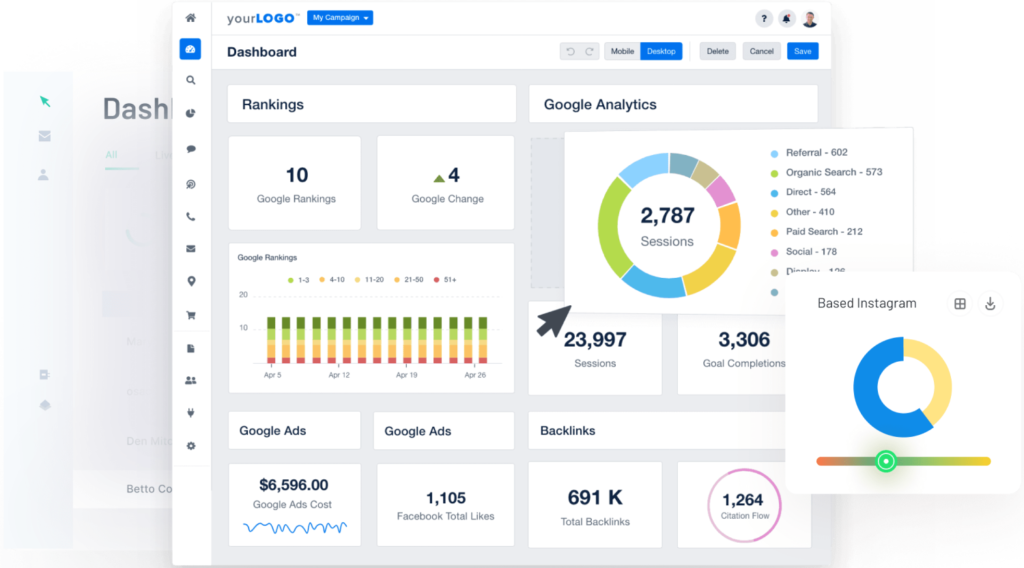Select the search magnifier sidebar icon
The width and height of the screenshot is (1024, 568).
(x=191, y=80)
